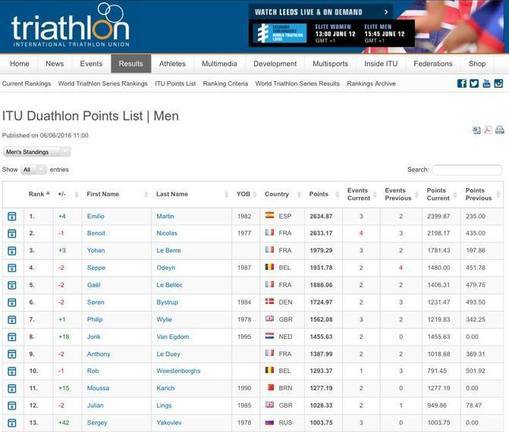Open the News menu

pos(55,64)
